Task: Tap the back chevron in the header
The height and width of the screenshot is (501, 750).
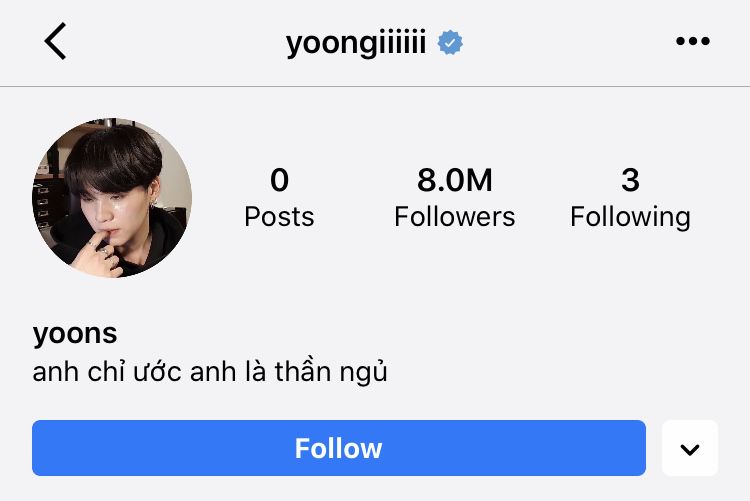Action: (x=55, y=41)
